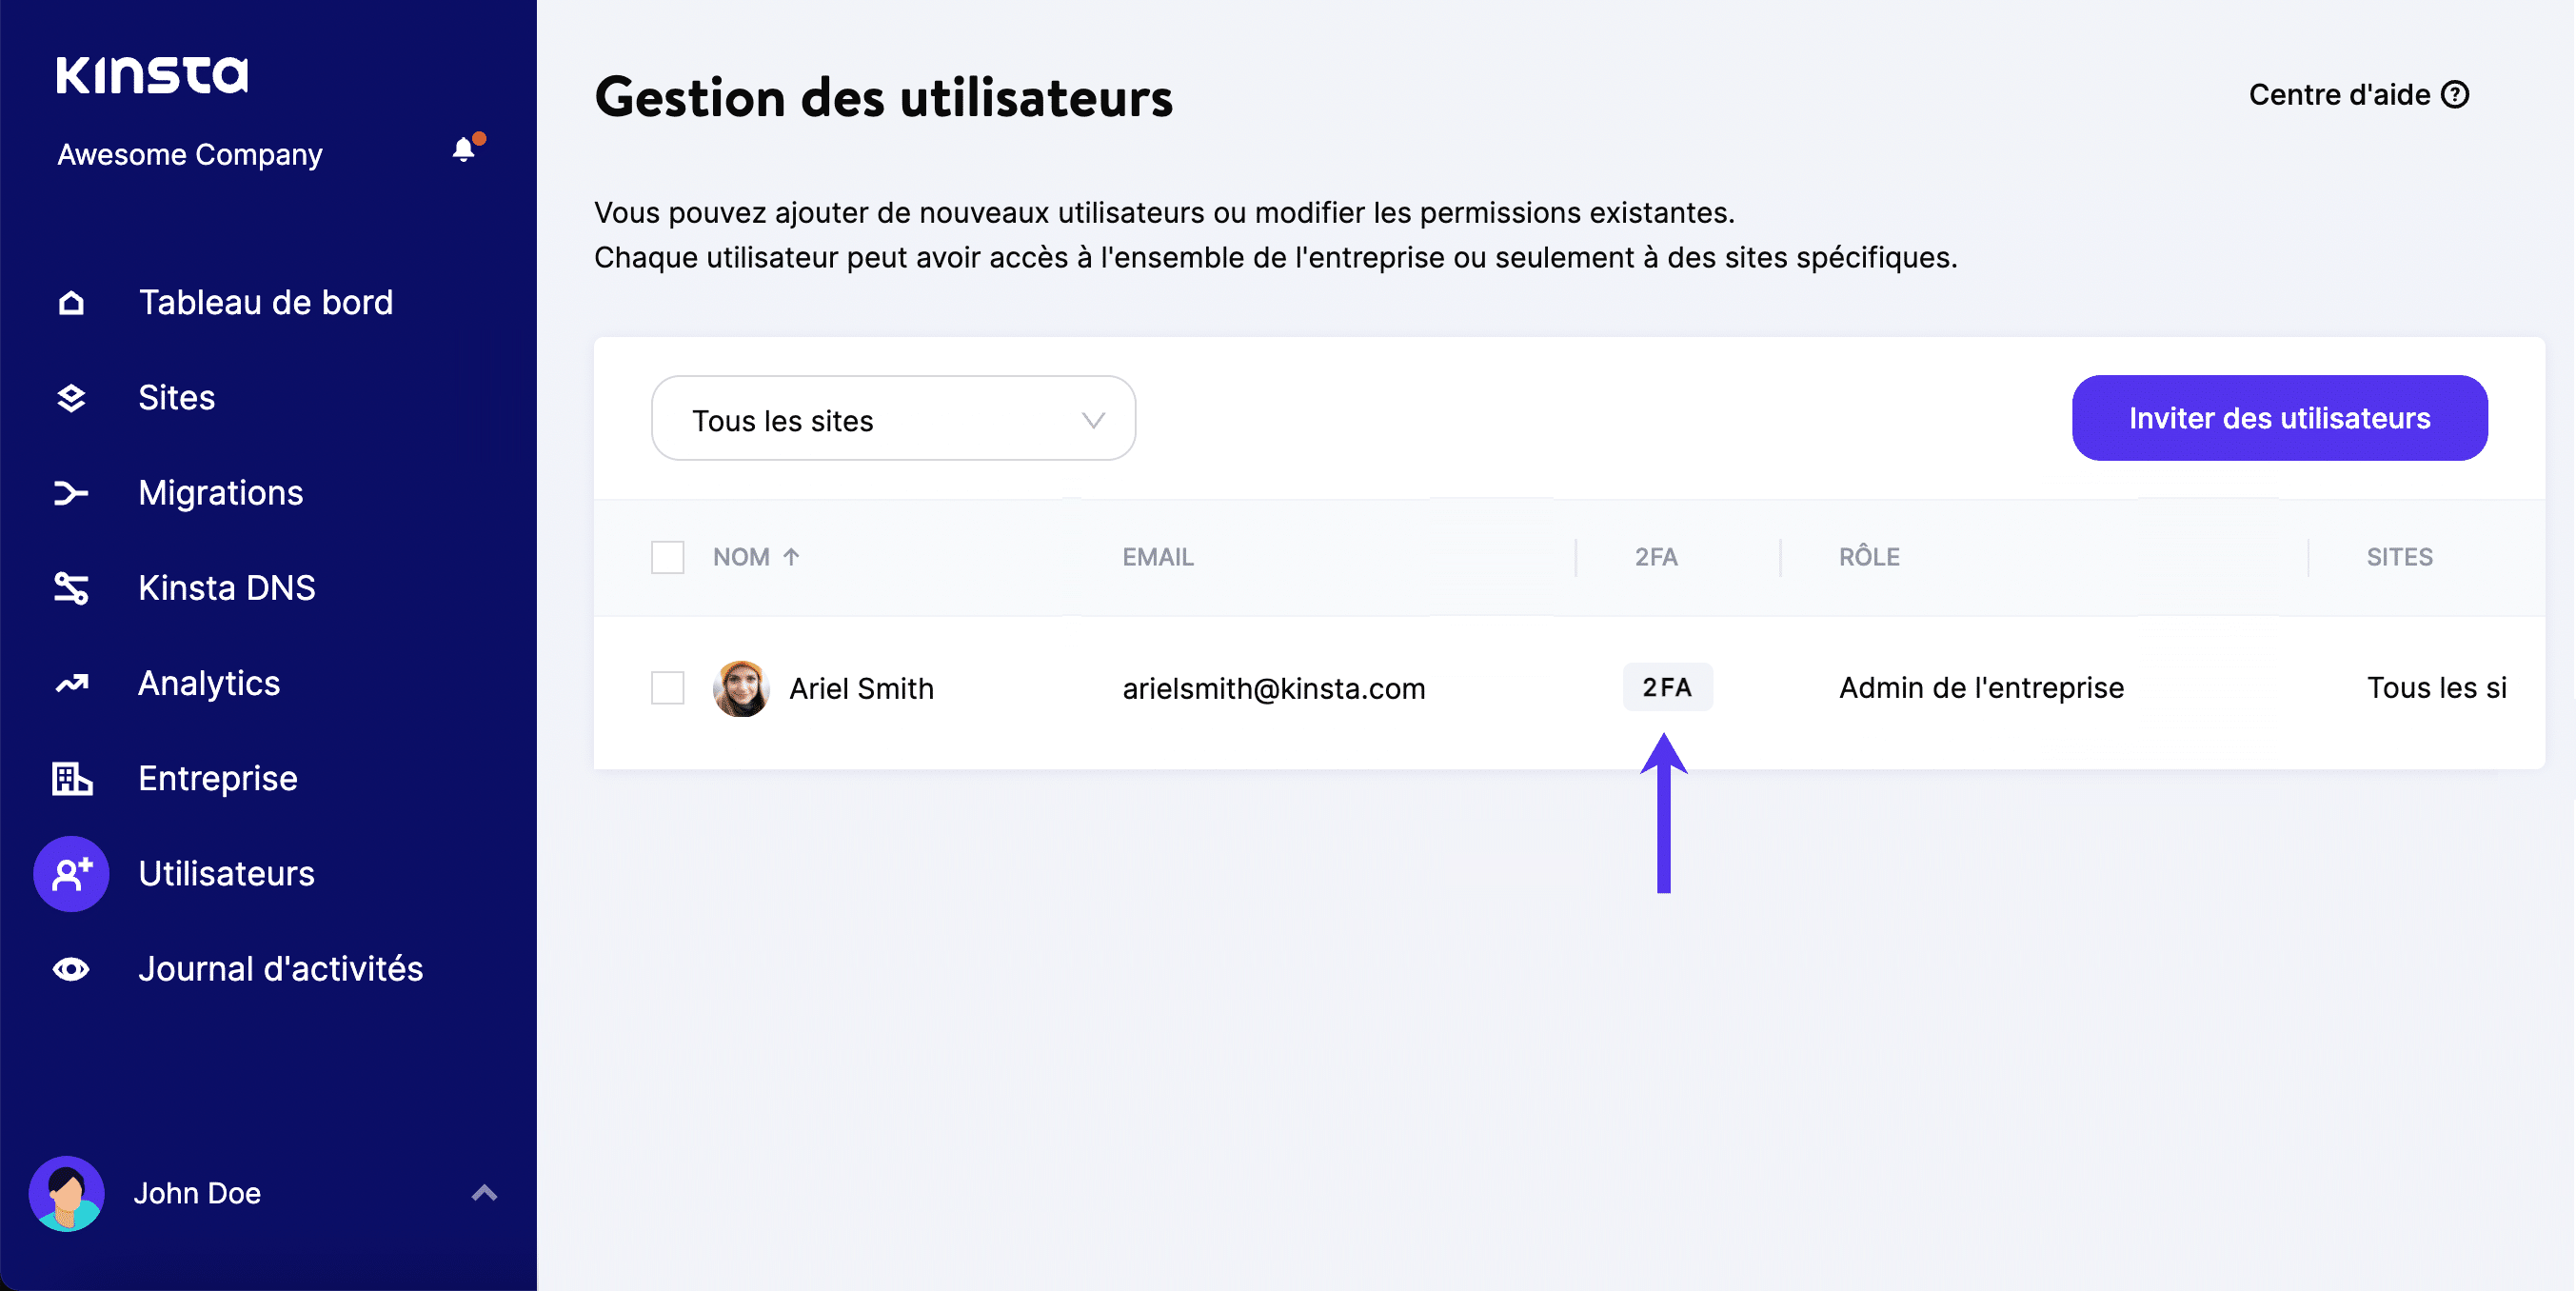
Task: Select the Sites layers icon
Action: pyautogui.click(x=71, y=397)
